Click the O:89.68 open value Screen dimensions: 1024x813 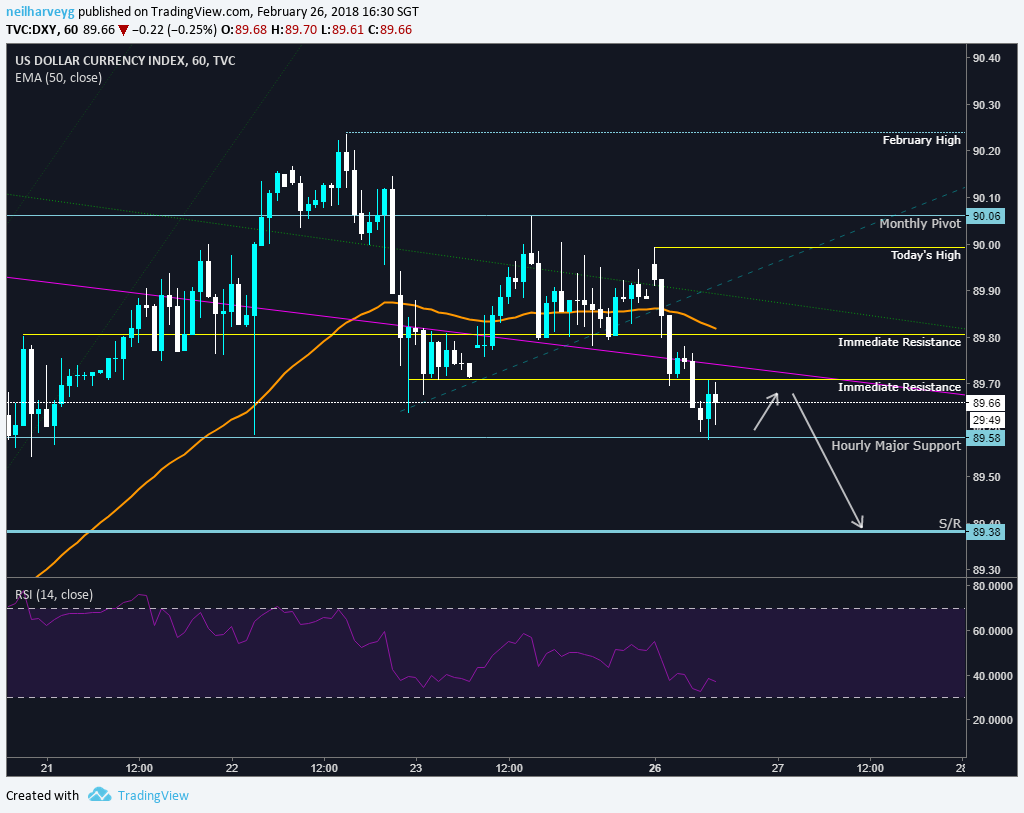point(244,30)
